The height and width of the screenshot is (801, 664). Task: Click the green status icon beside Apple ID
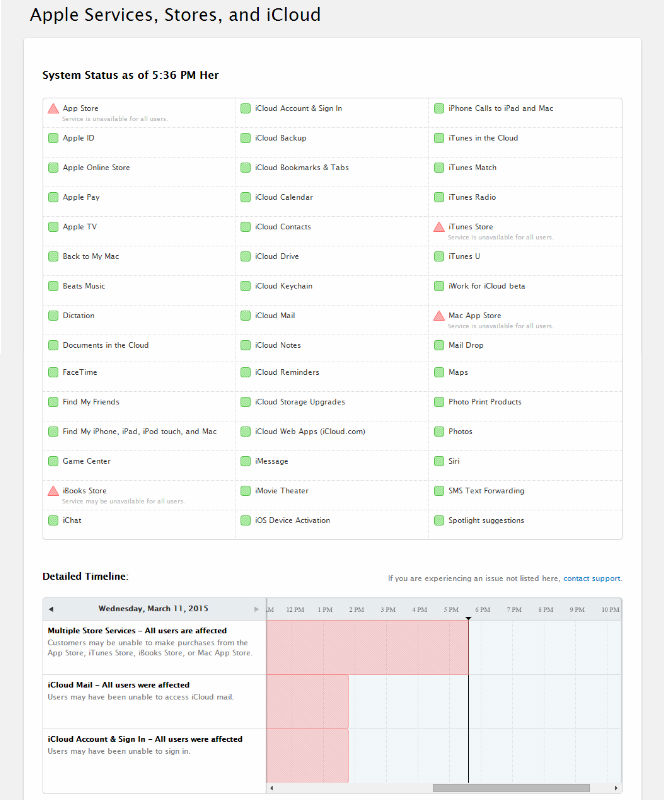click(53, 138)
